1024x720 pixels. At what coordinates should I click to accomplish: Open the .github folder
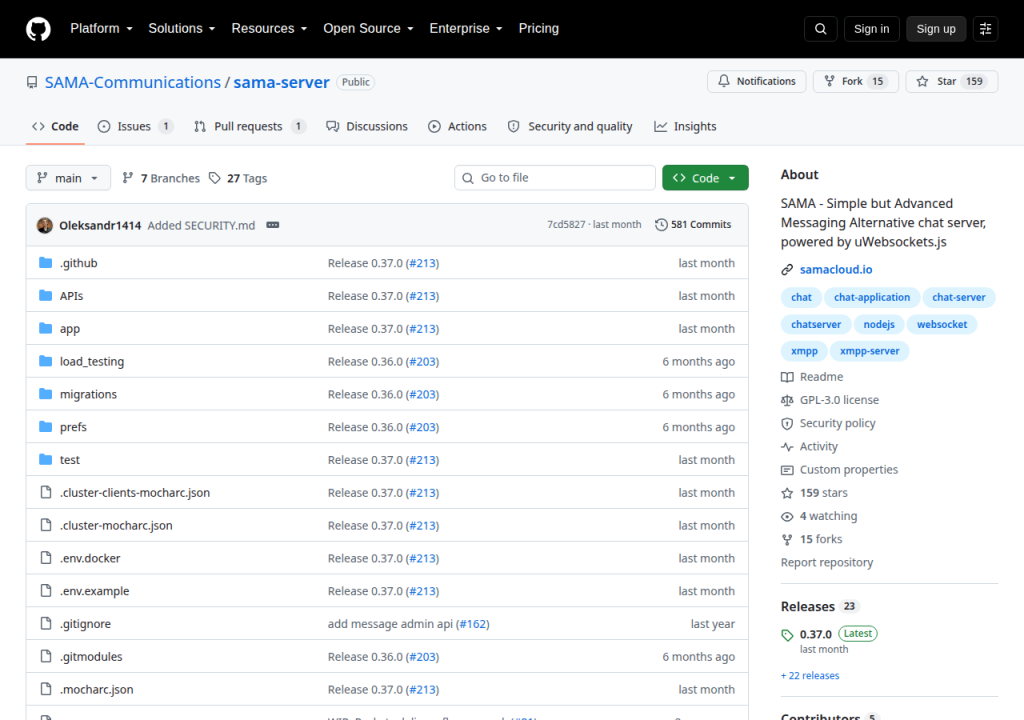pyautogui.click(x=78, y=263)
